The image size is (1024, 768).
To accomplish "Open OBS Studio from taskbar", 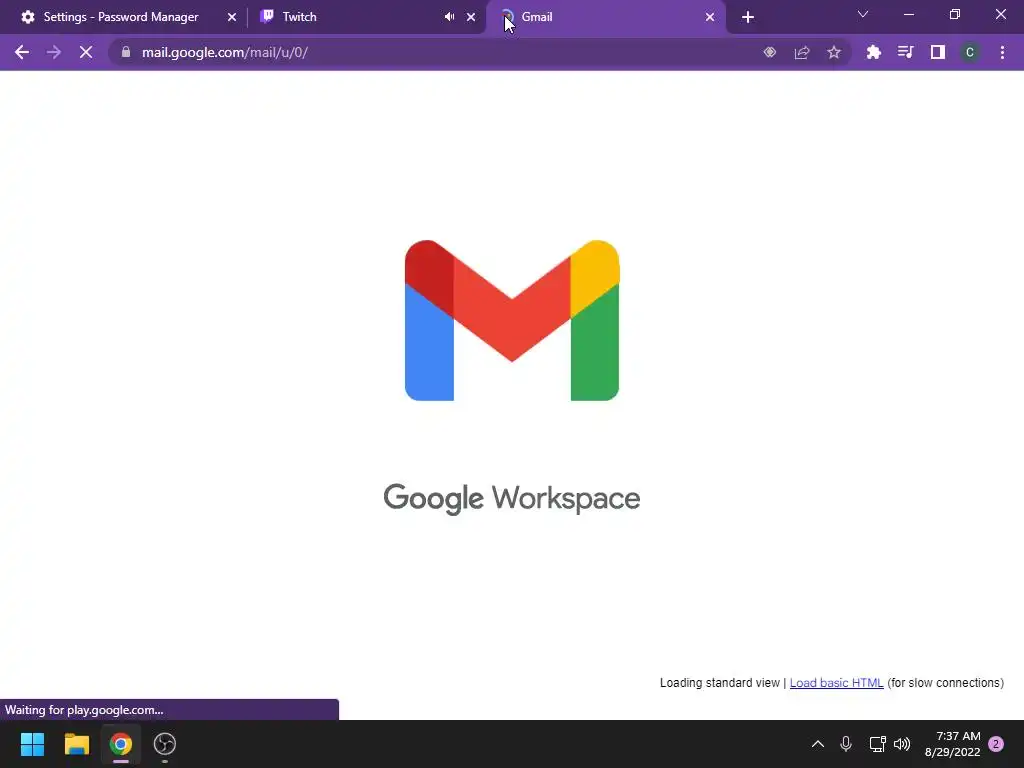I will pyautogui.click(x=165, y=744).
